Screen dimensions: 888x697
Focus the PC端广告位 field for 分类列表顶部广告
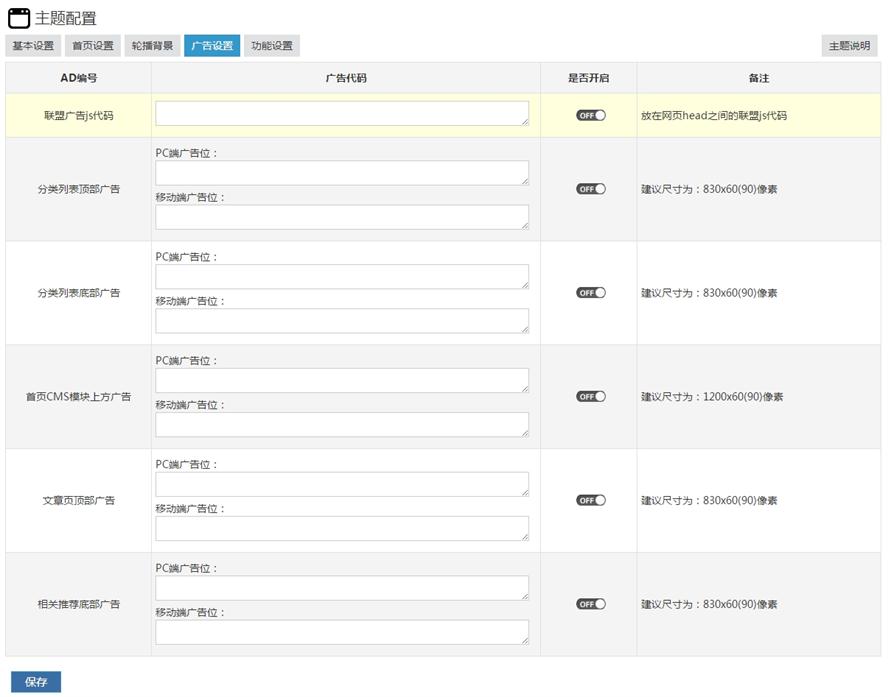pyautogui.click(x=342, y=173)
